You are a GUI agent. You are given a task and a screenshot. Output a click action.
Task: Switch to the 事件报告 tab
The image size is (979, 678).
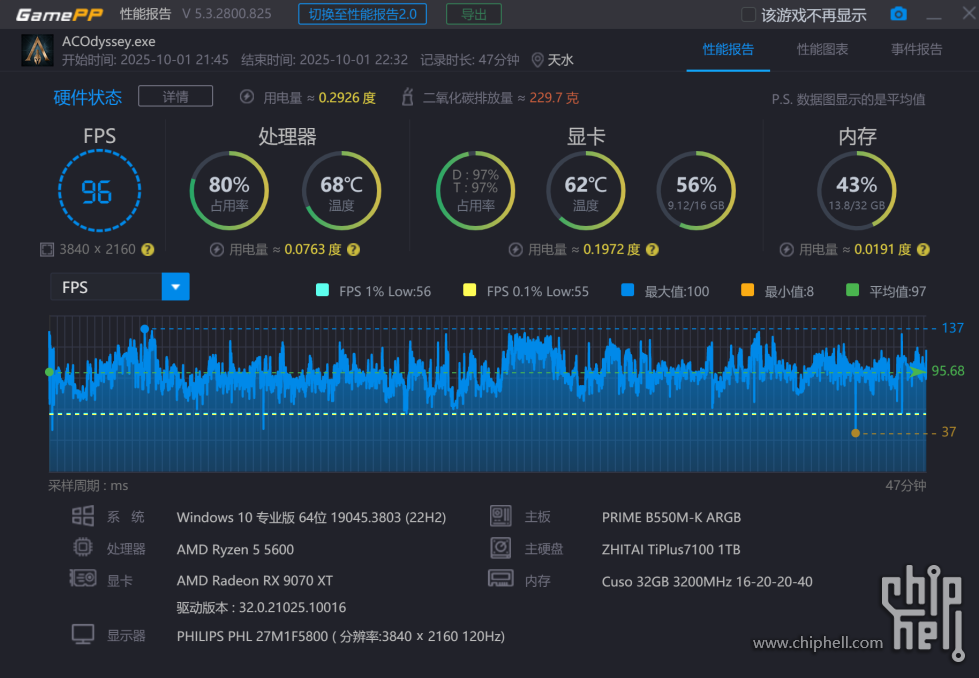[916, 49]
